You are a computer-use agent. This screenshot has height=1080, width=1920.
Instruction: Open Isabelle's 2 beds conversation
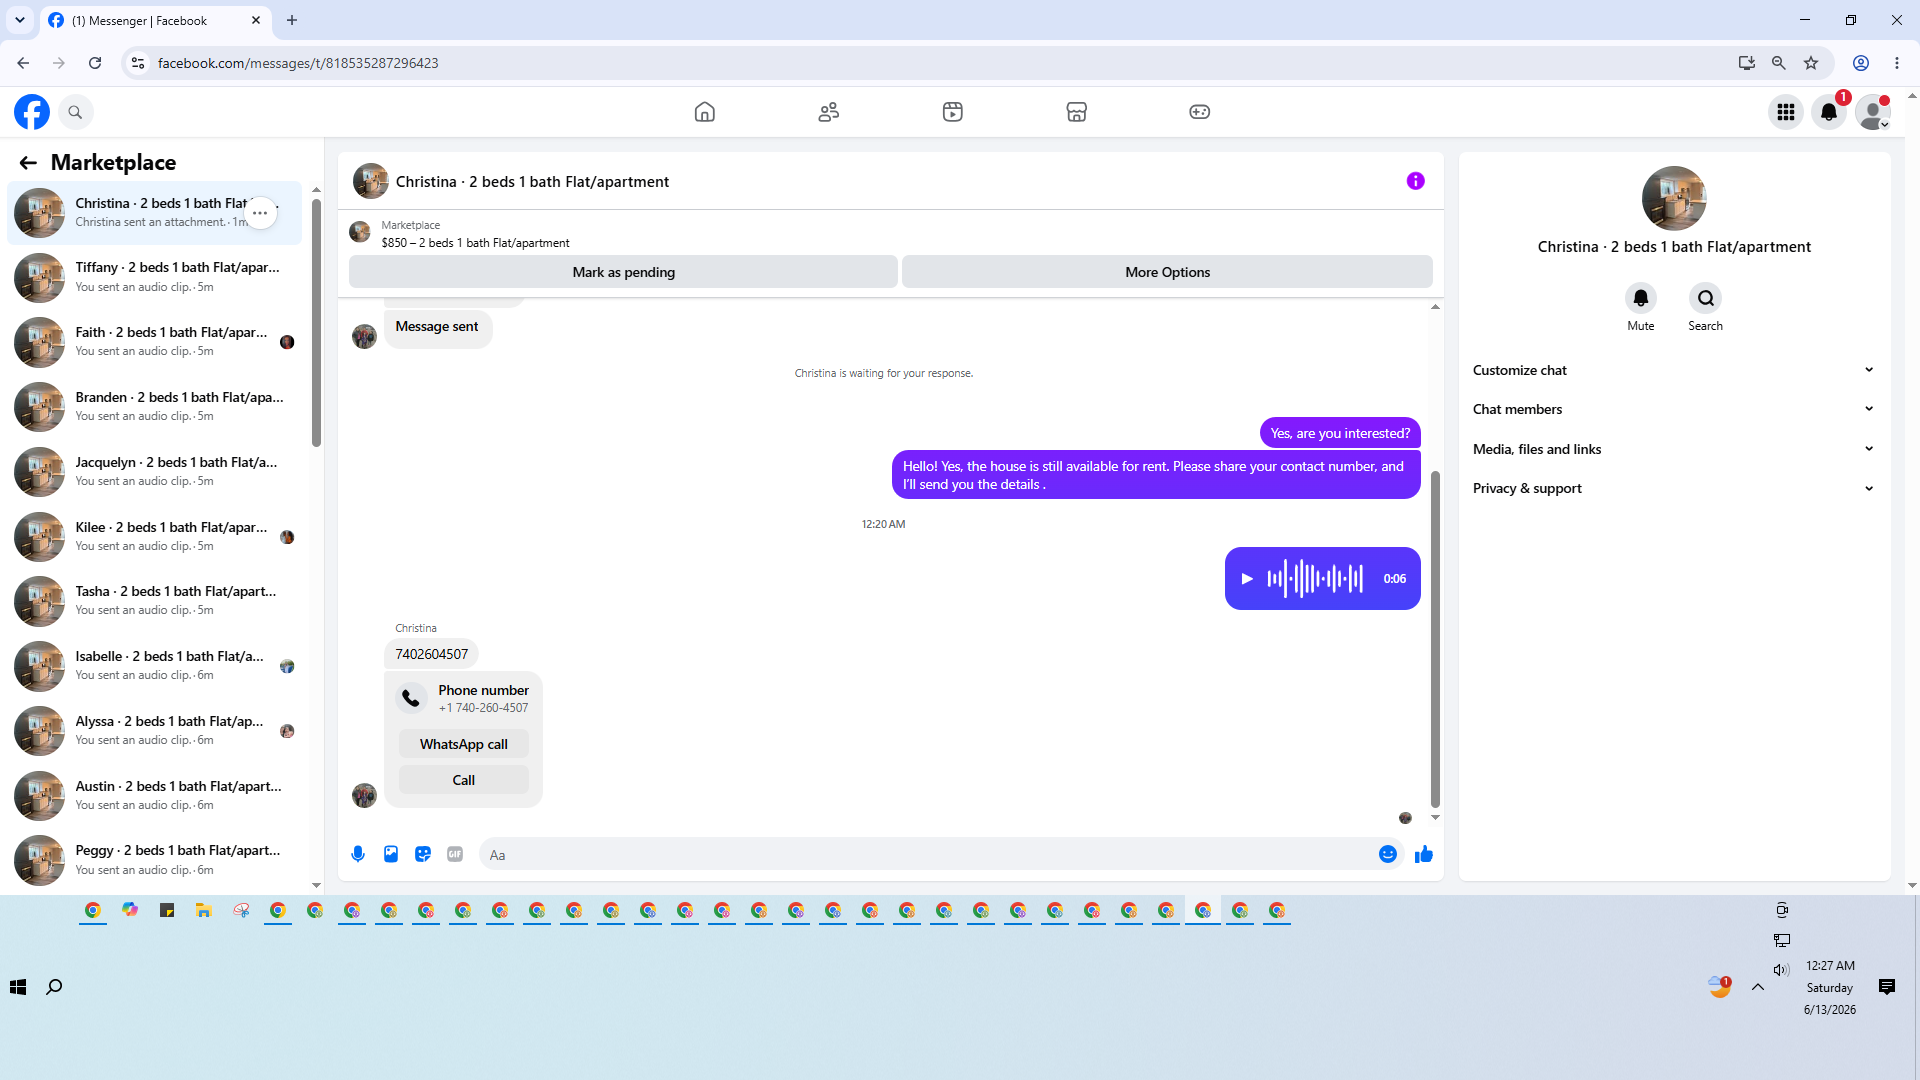(155, 666)
